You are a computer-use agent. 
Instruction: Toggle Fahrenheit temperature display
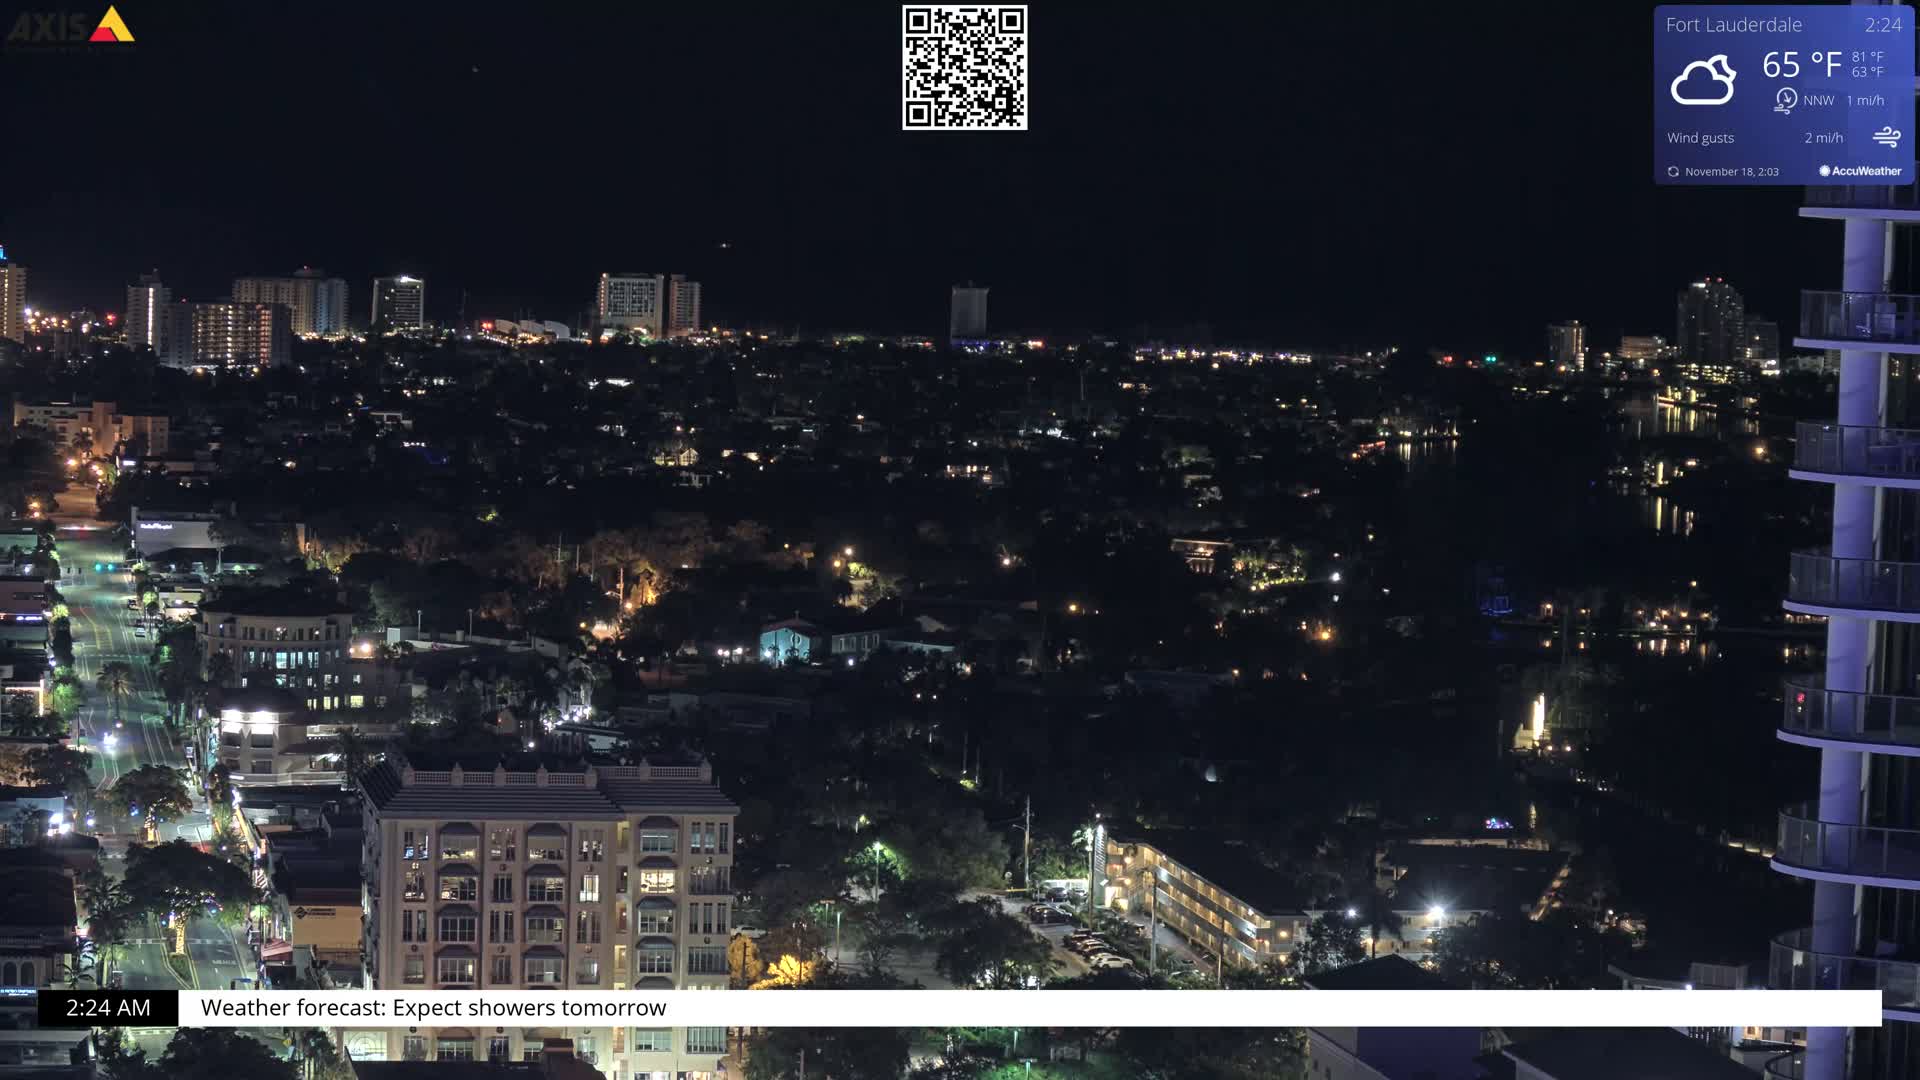[x=1800, y=65]
